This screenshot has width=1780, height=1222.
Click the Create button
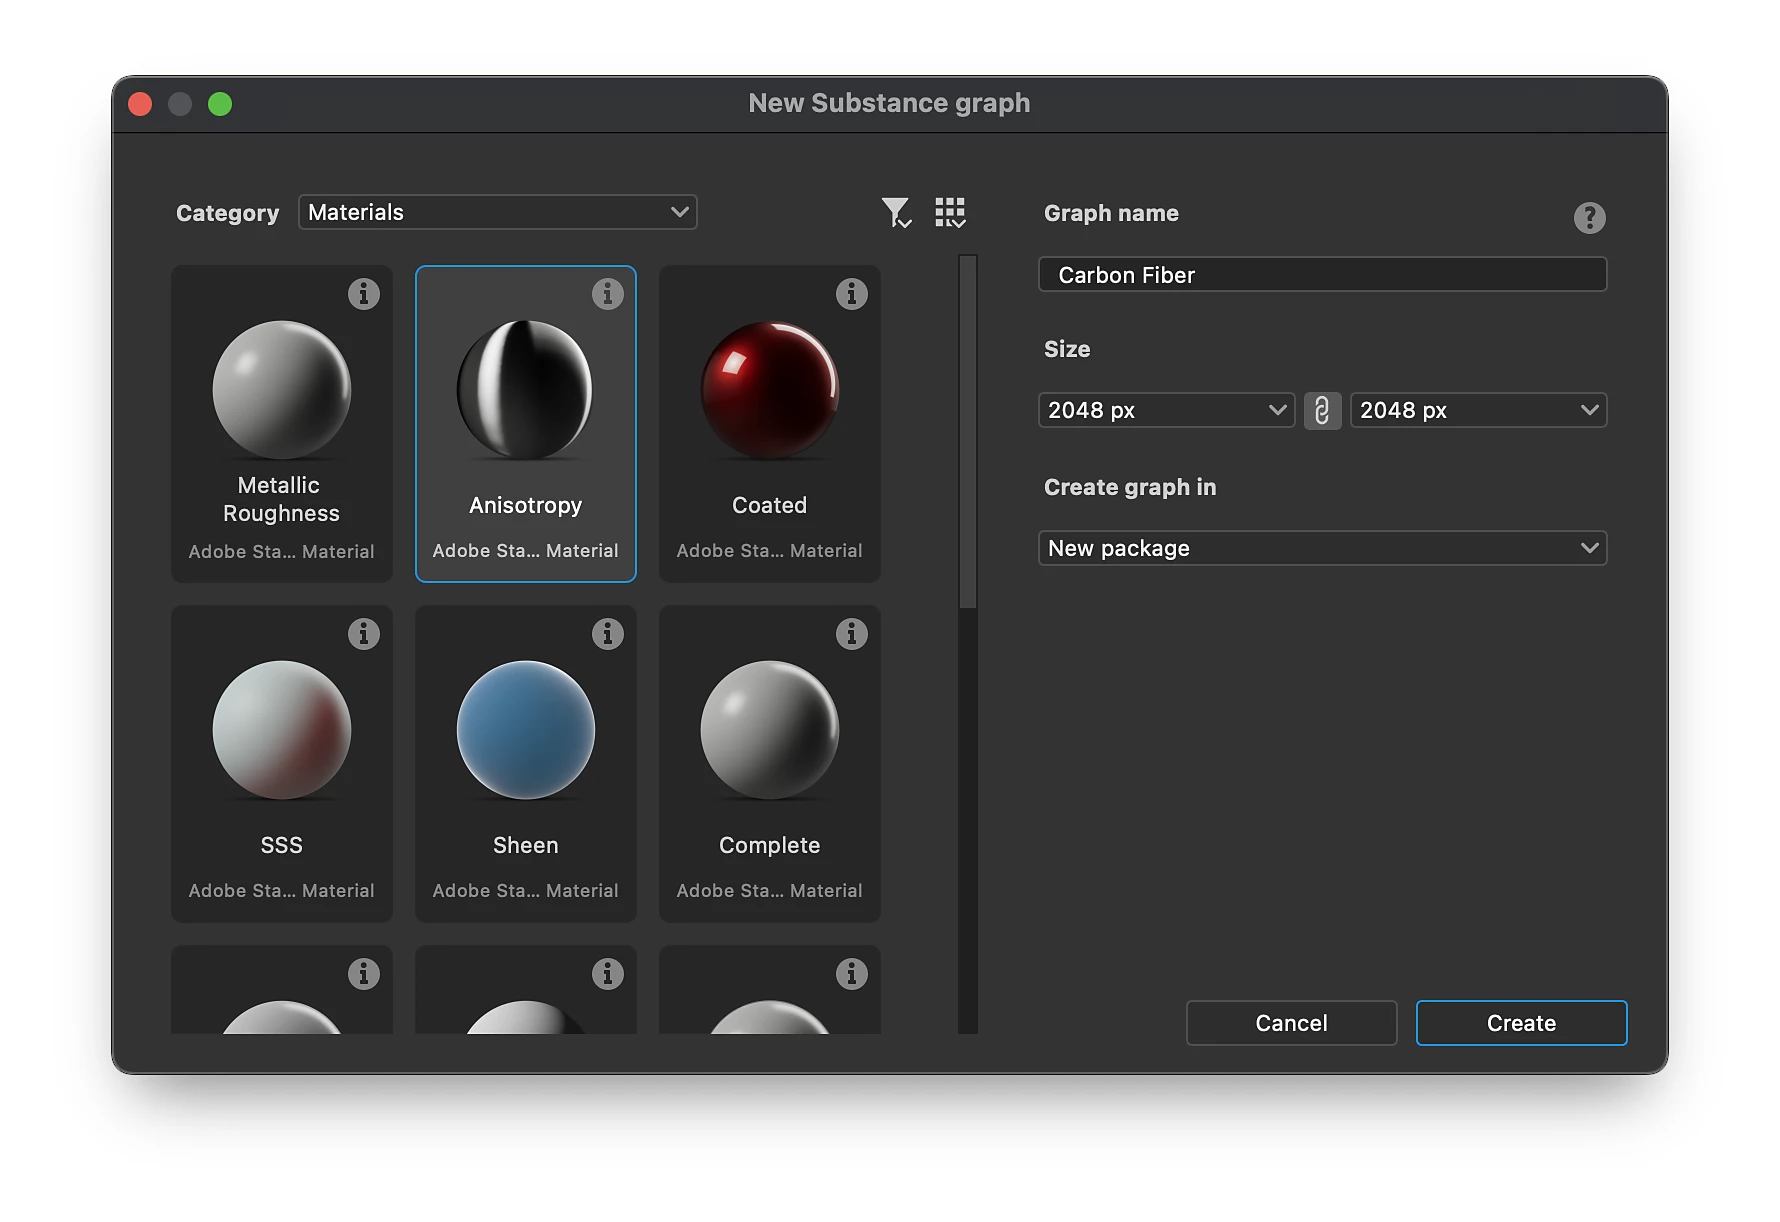[1520, 1023]
